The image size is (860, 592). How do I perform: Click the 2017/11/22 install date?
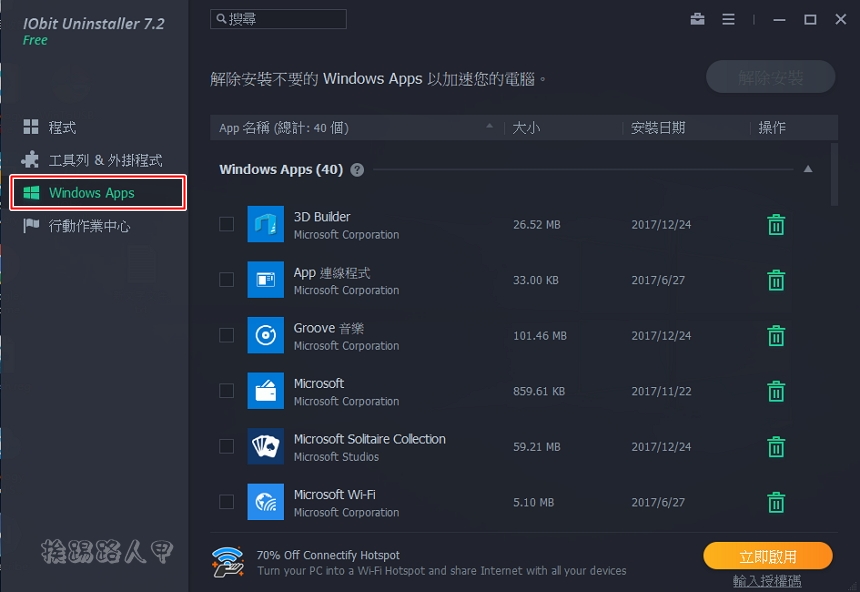tap(661, 391)
